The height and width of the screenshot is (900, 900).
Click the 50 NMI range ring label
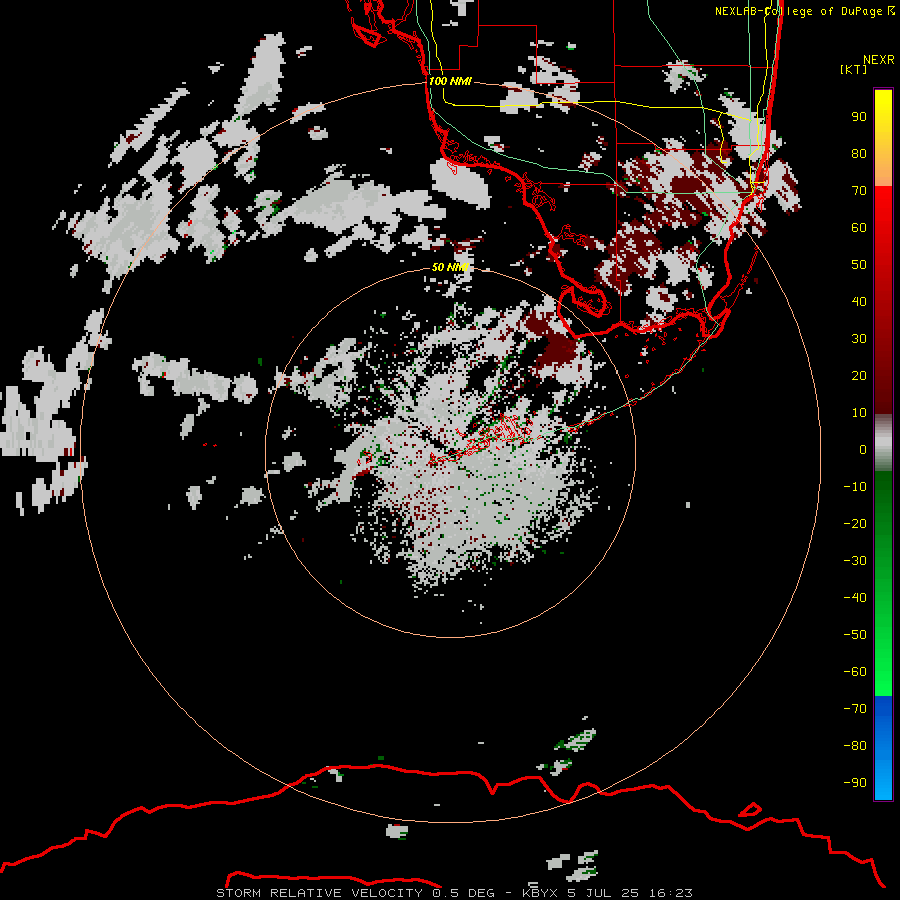(450, 267)
